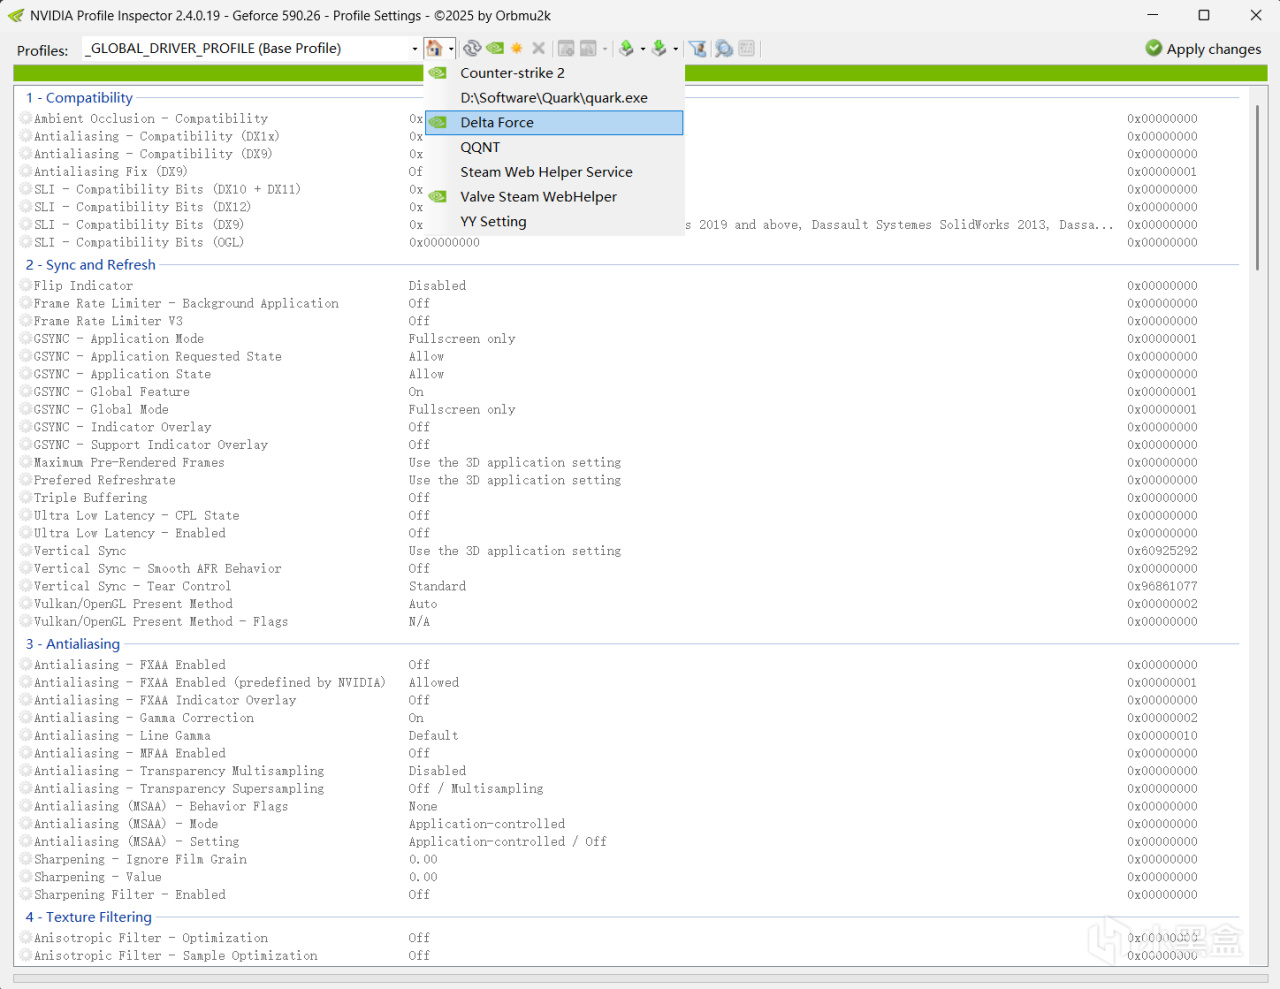Select Antialiasing (MSAA) - Behavior Flags row

click(x=161, y=807)
